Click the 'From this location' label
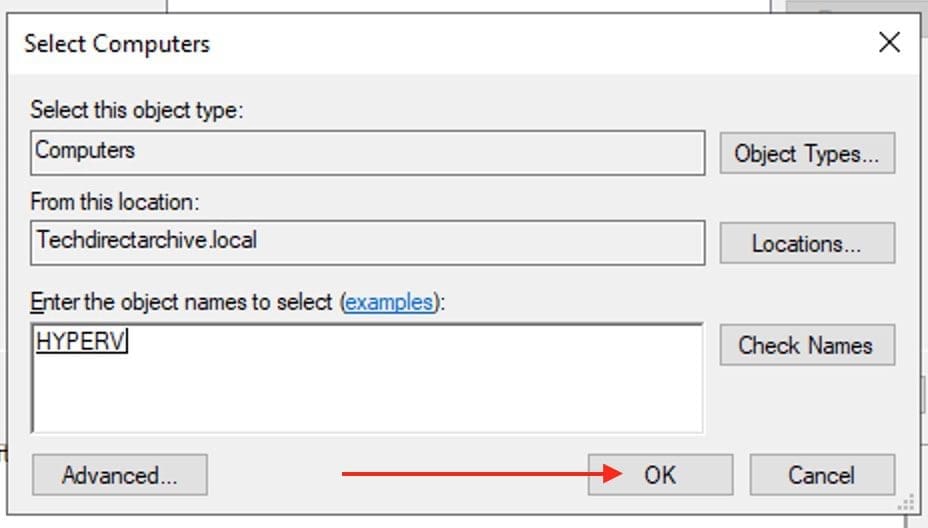Screen dimensions: 928x528 [x=116, y=202]
